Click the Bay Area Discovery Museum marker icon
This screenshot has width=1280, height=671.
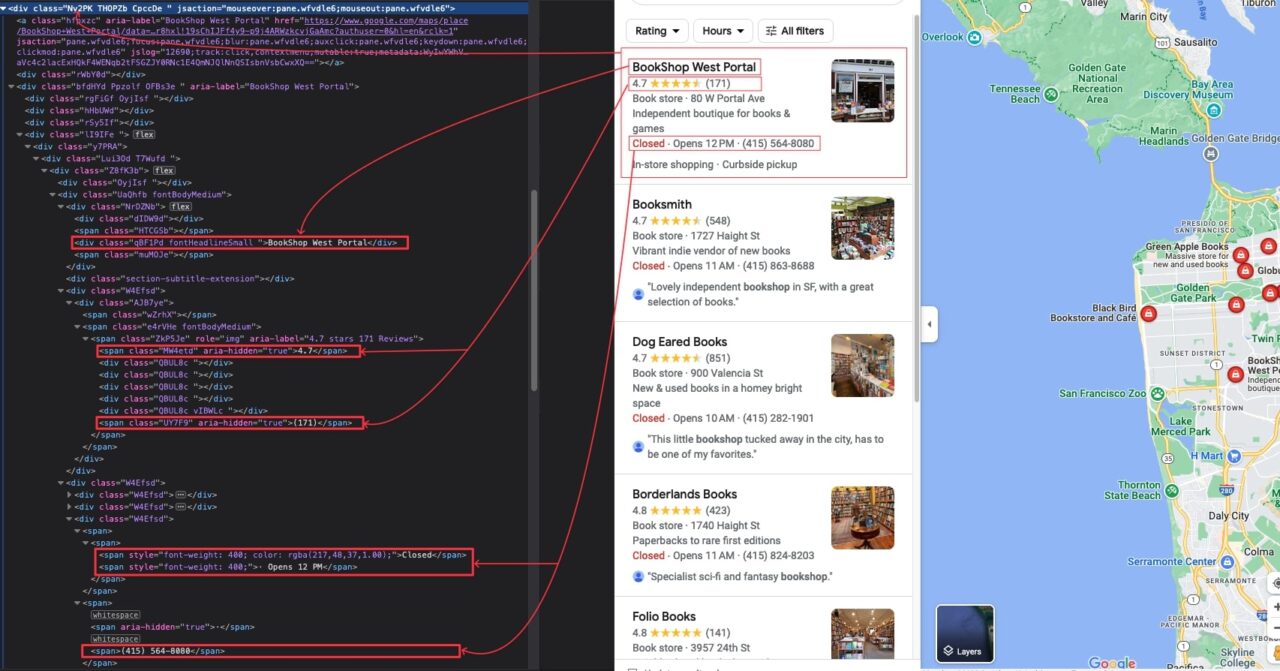pyautogui.click(x=1214, y=111)
